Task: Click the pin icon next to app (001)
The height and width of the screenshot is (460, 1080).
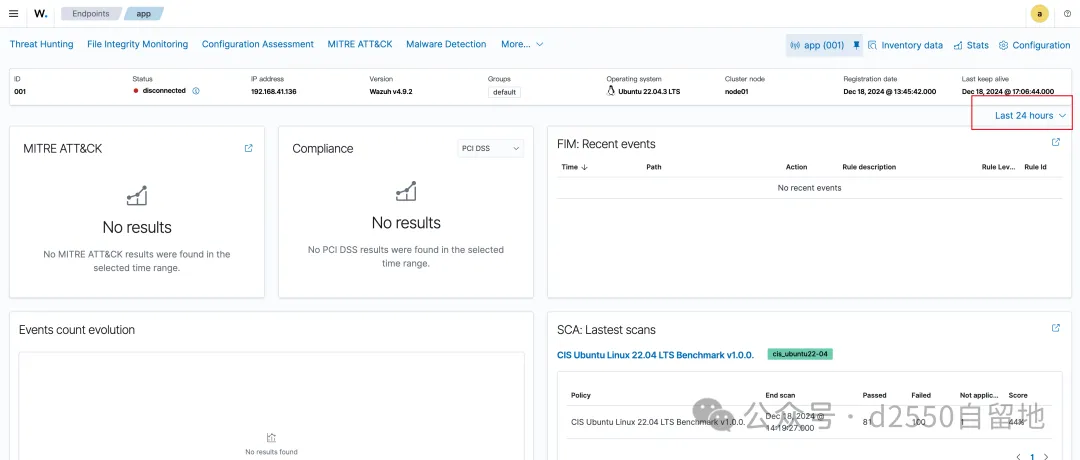Action: point(856,45)
